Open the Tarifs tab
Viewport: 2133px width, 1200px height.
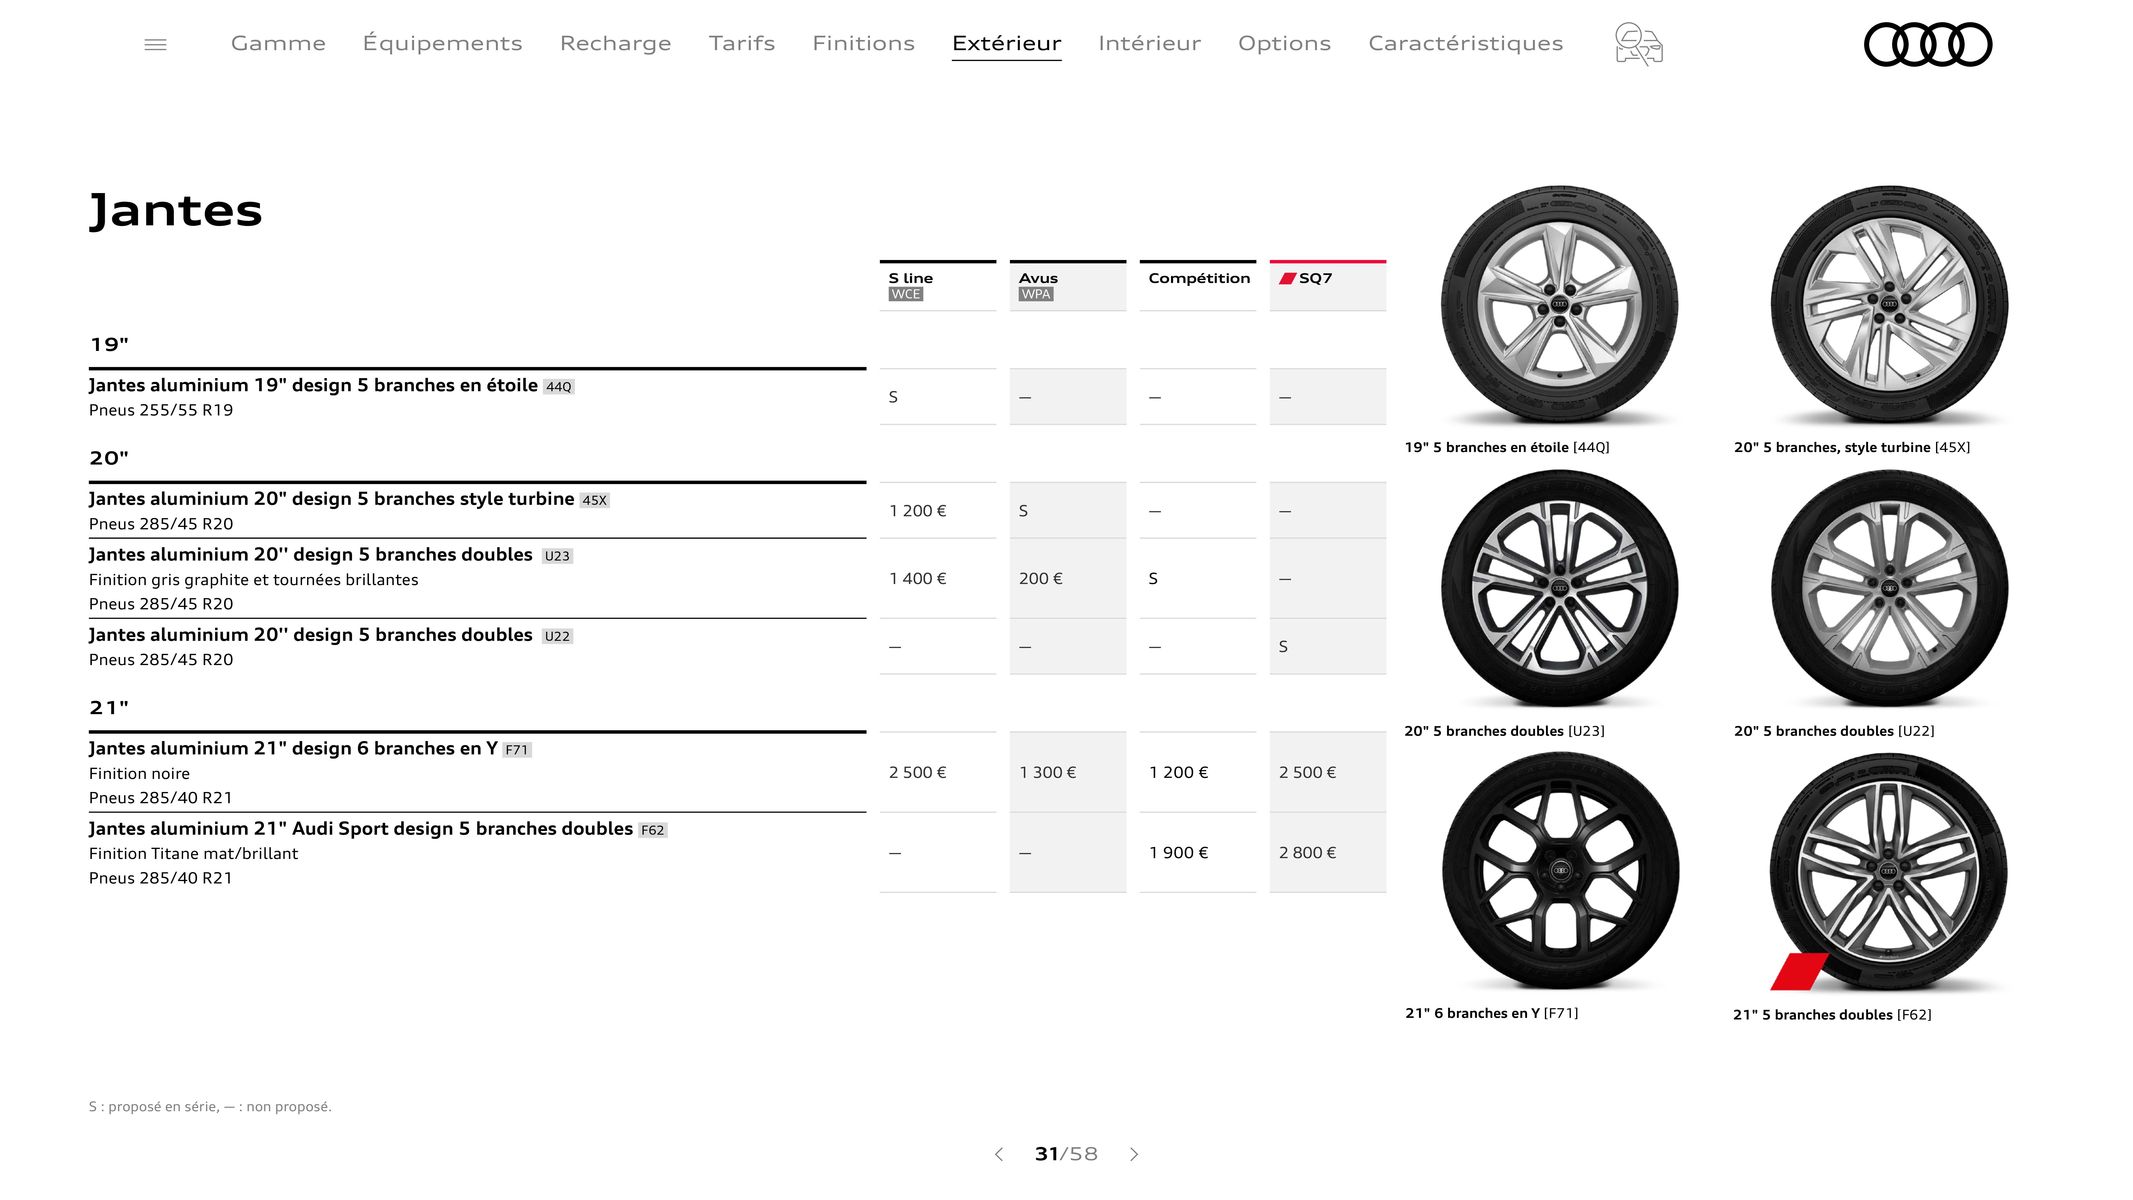coord(742,43)
